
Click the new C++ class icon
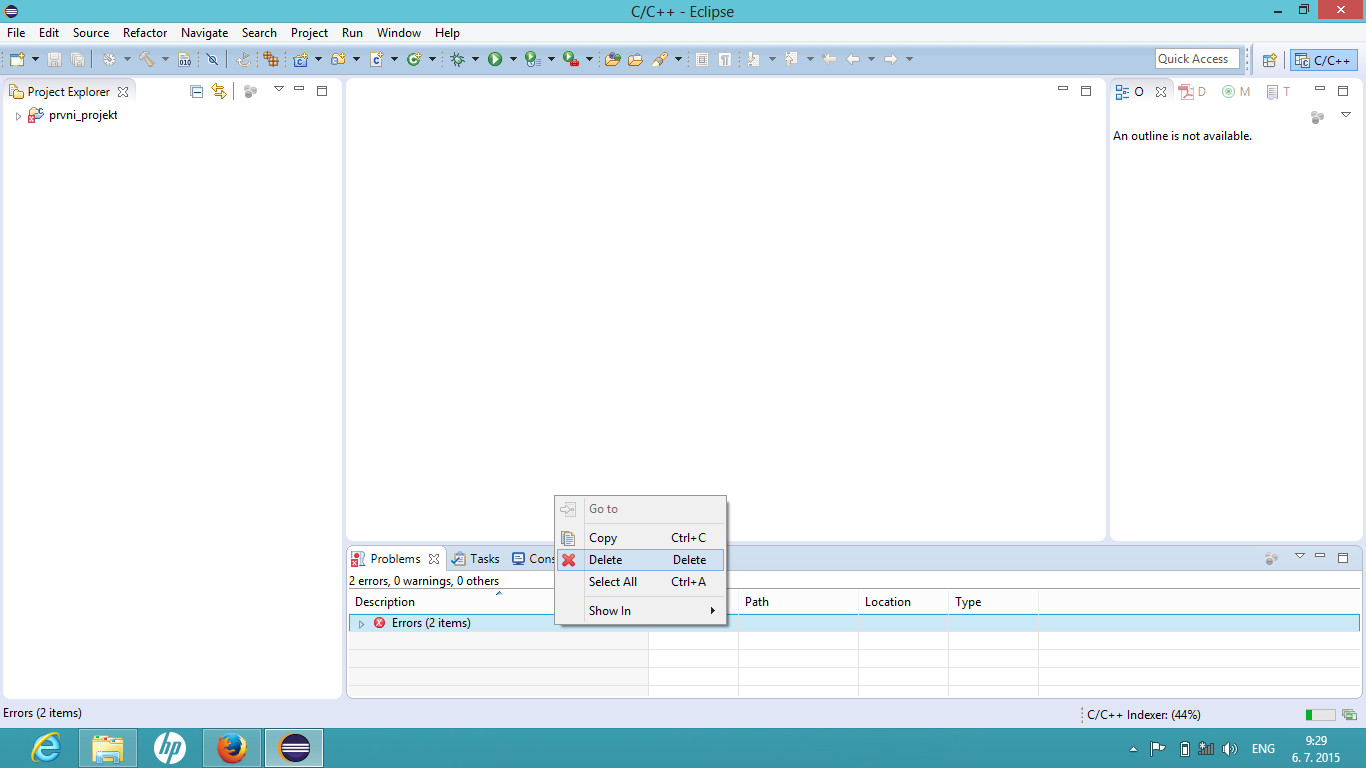[414, 60]
